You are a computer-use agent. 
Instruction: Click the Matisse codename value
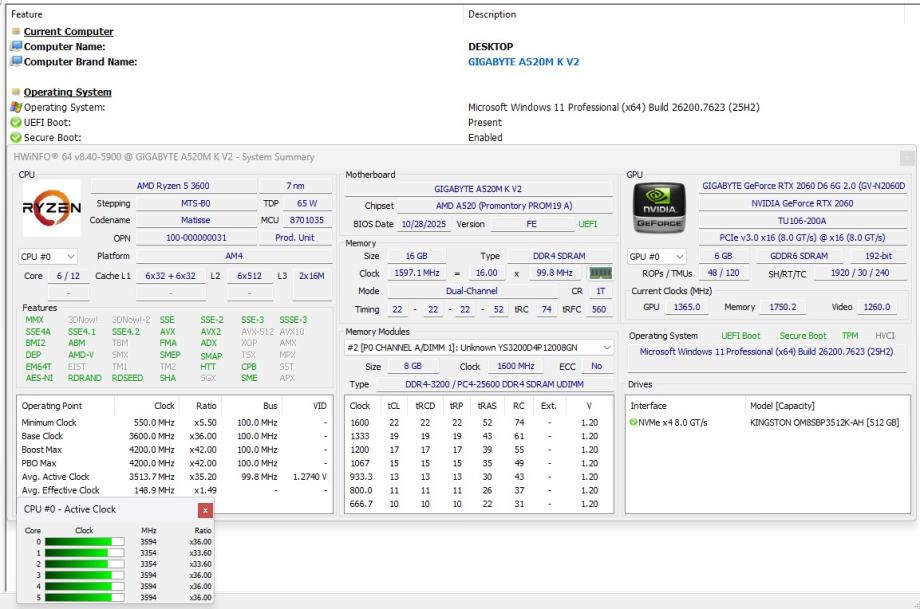point(195,220)
